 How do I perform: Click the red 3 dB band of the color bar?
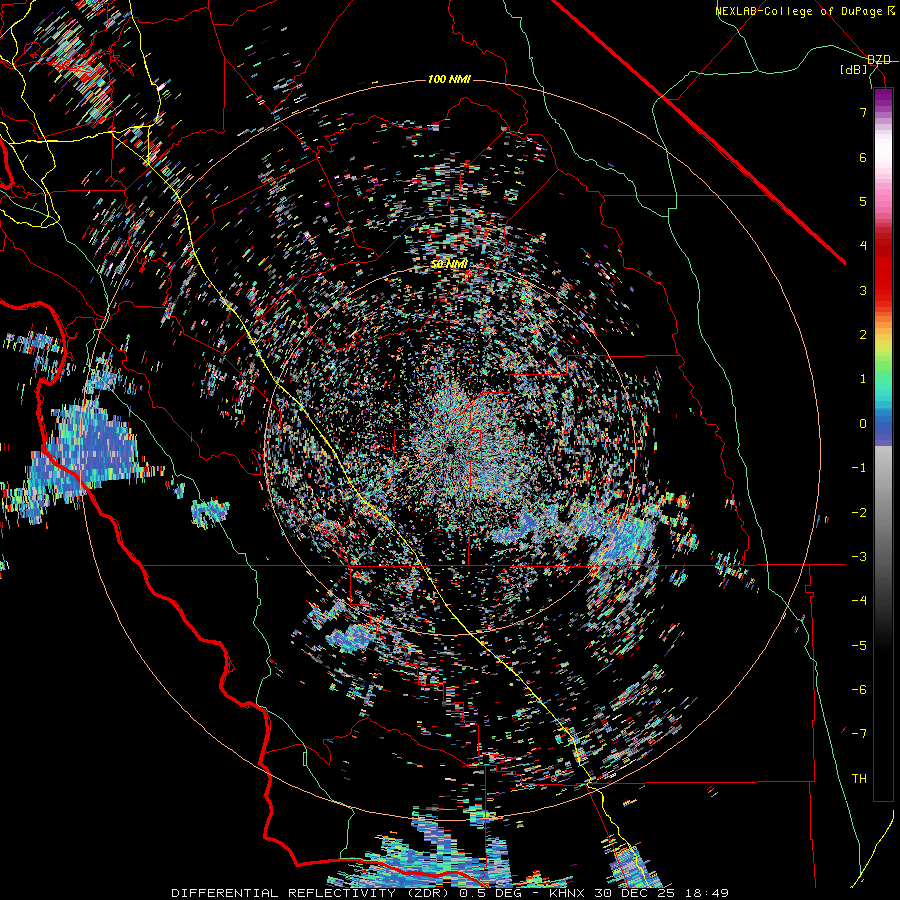[883, 290]
